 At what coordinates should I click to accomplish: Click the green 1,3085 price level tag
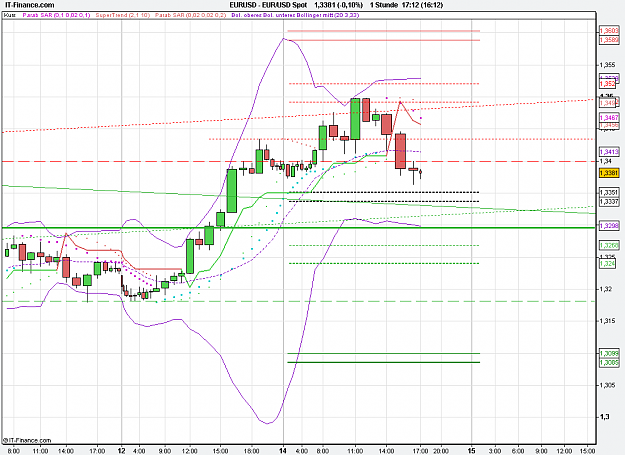[x=609, y=363]
